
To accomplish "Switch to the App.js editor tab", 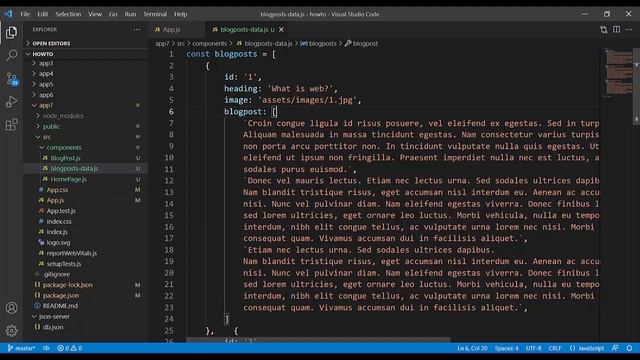I will pos(176,29).
